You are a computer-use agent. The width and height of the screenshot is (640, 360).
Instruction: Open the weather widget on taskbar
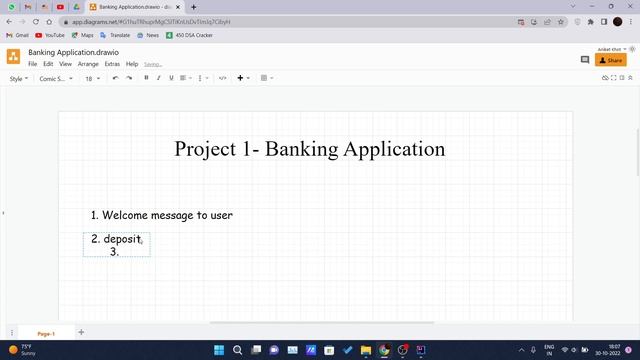pos(22,350)
